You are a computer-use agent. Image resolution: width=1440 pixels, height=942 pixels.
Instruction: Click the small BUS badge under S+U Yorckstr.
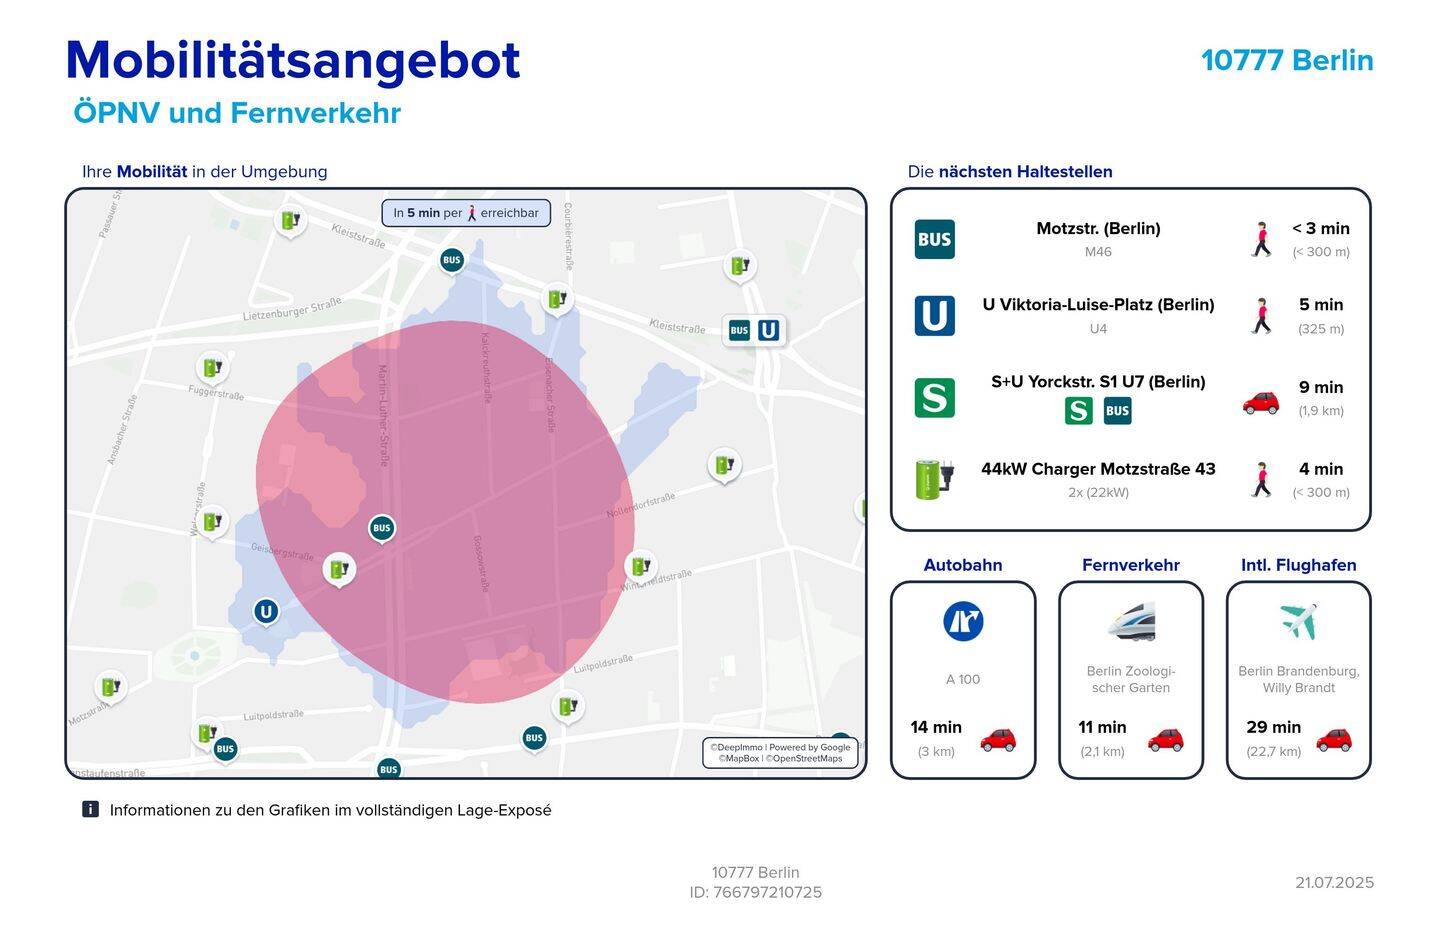tap(1117, 411)
